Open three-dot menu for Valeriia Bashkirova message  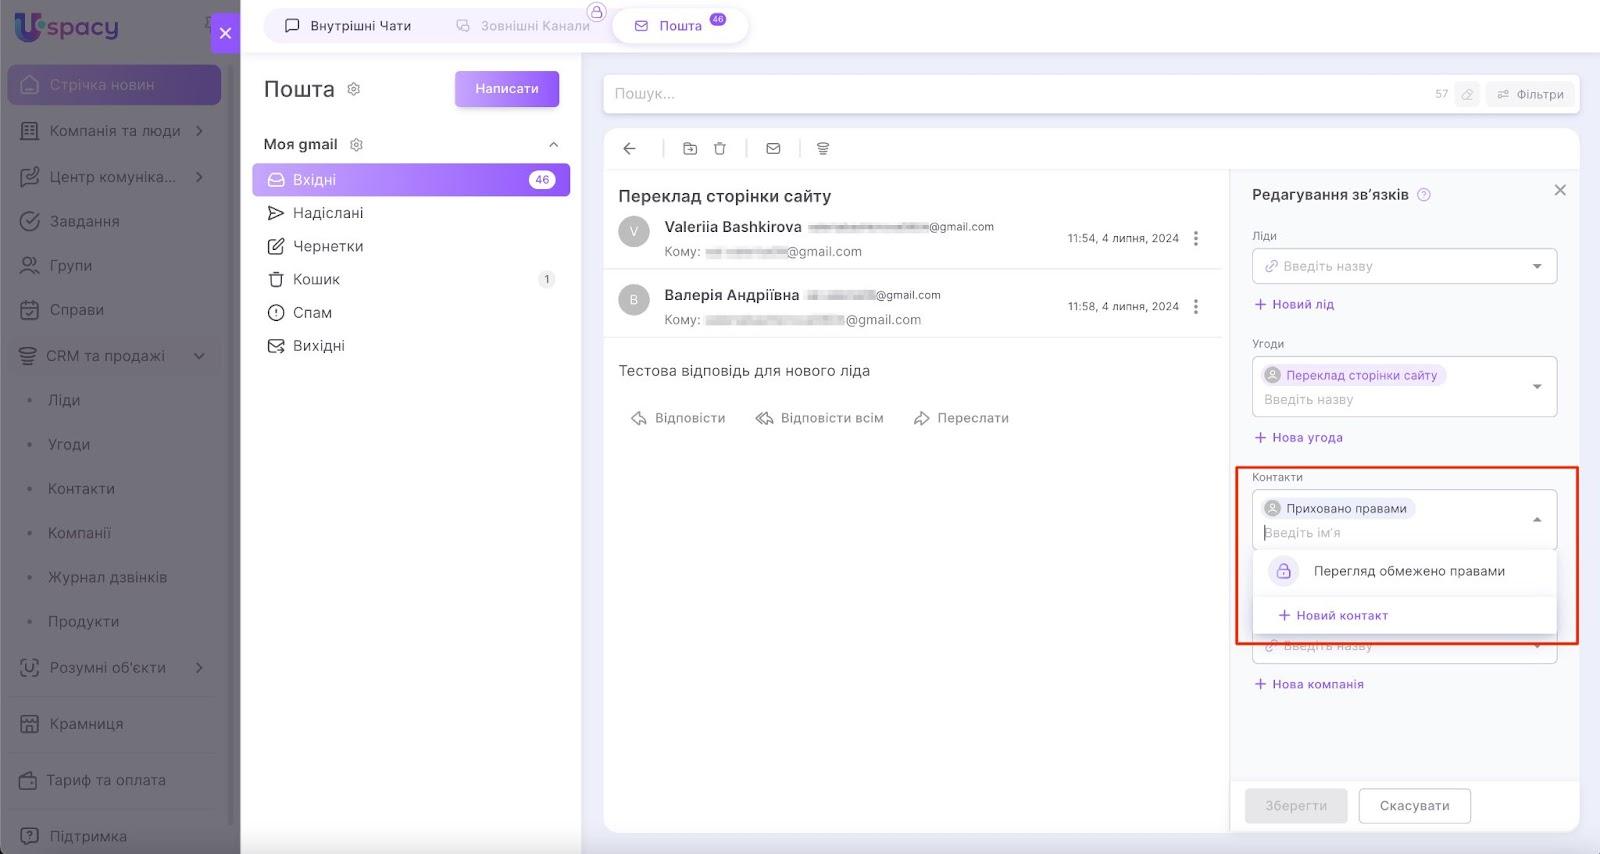(1196, 238)
